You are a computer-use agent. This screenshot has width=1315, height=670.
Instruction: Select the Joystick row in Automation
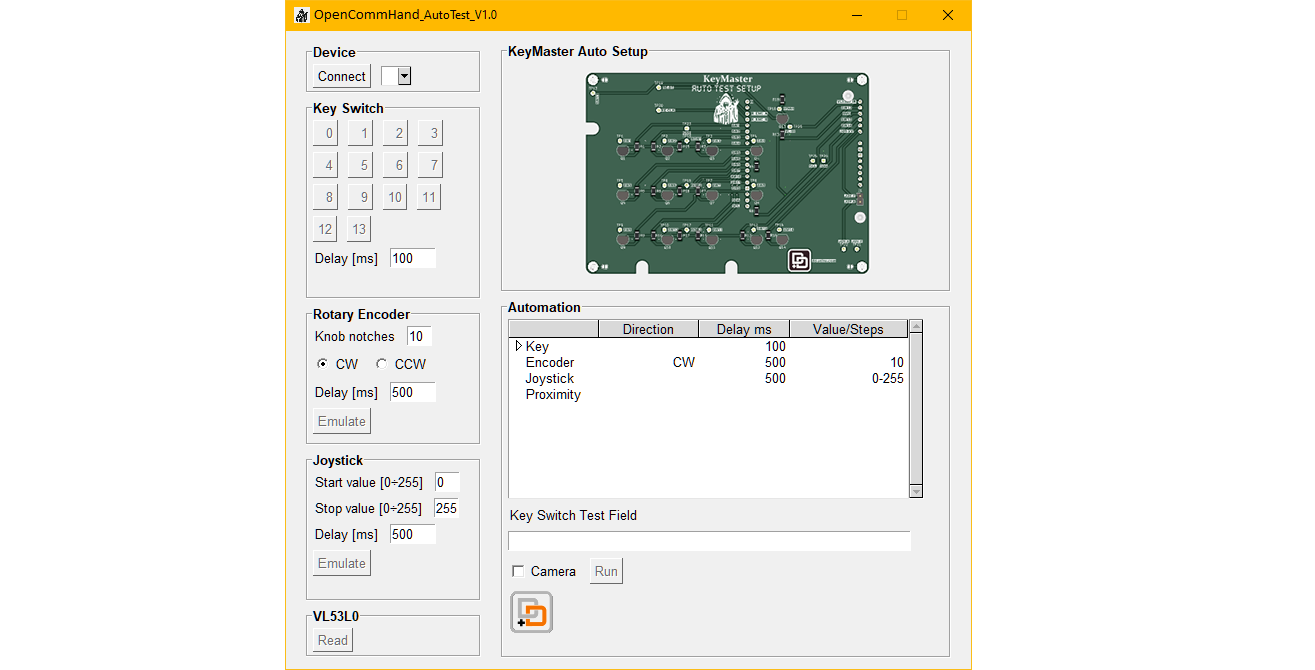click(x=550, y=378)
